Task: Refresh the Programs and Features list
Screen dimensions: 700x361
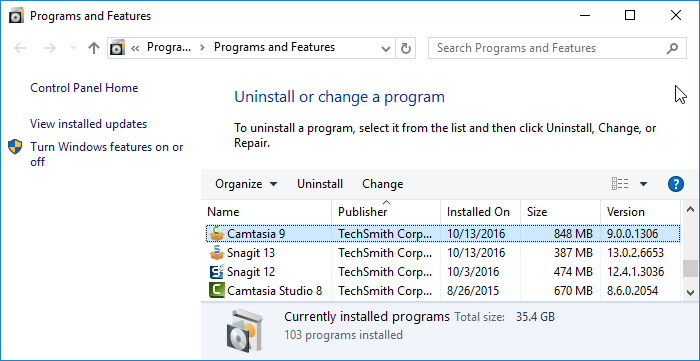Action: [x=405, y=48]
